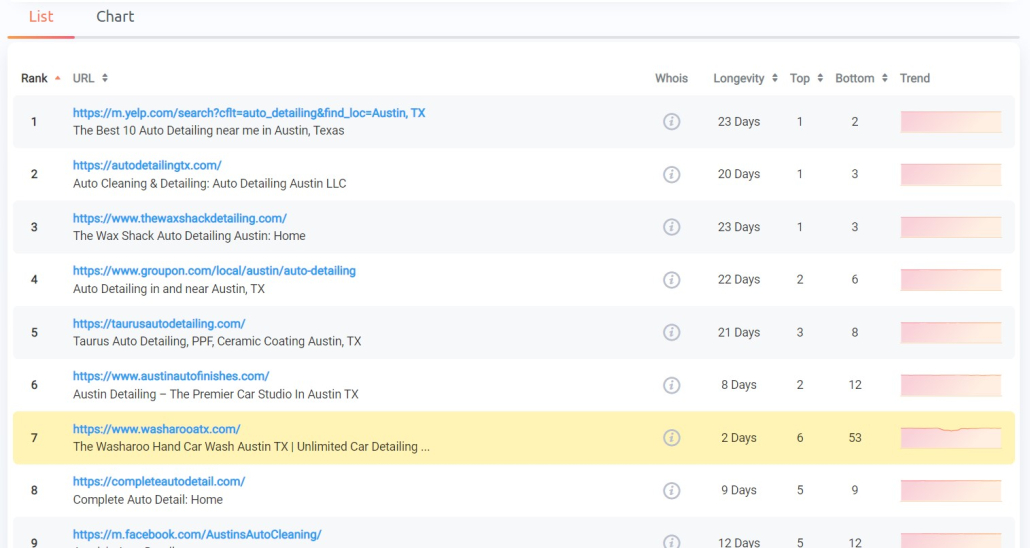
Task: Open the taurusautodetailing.com link
Action: pos(159,324)
